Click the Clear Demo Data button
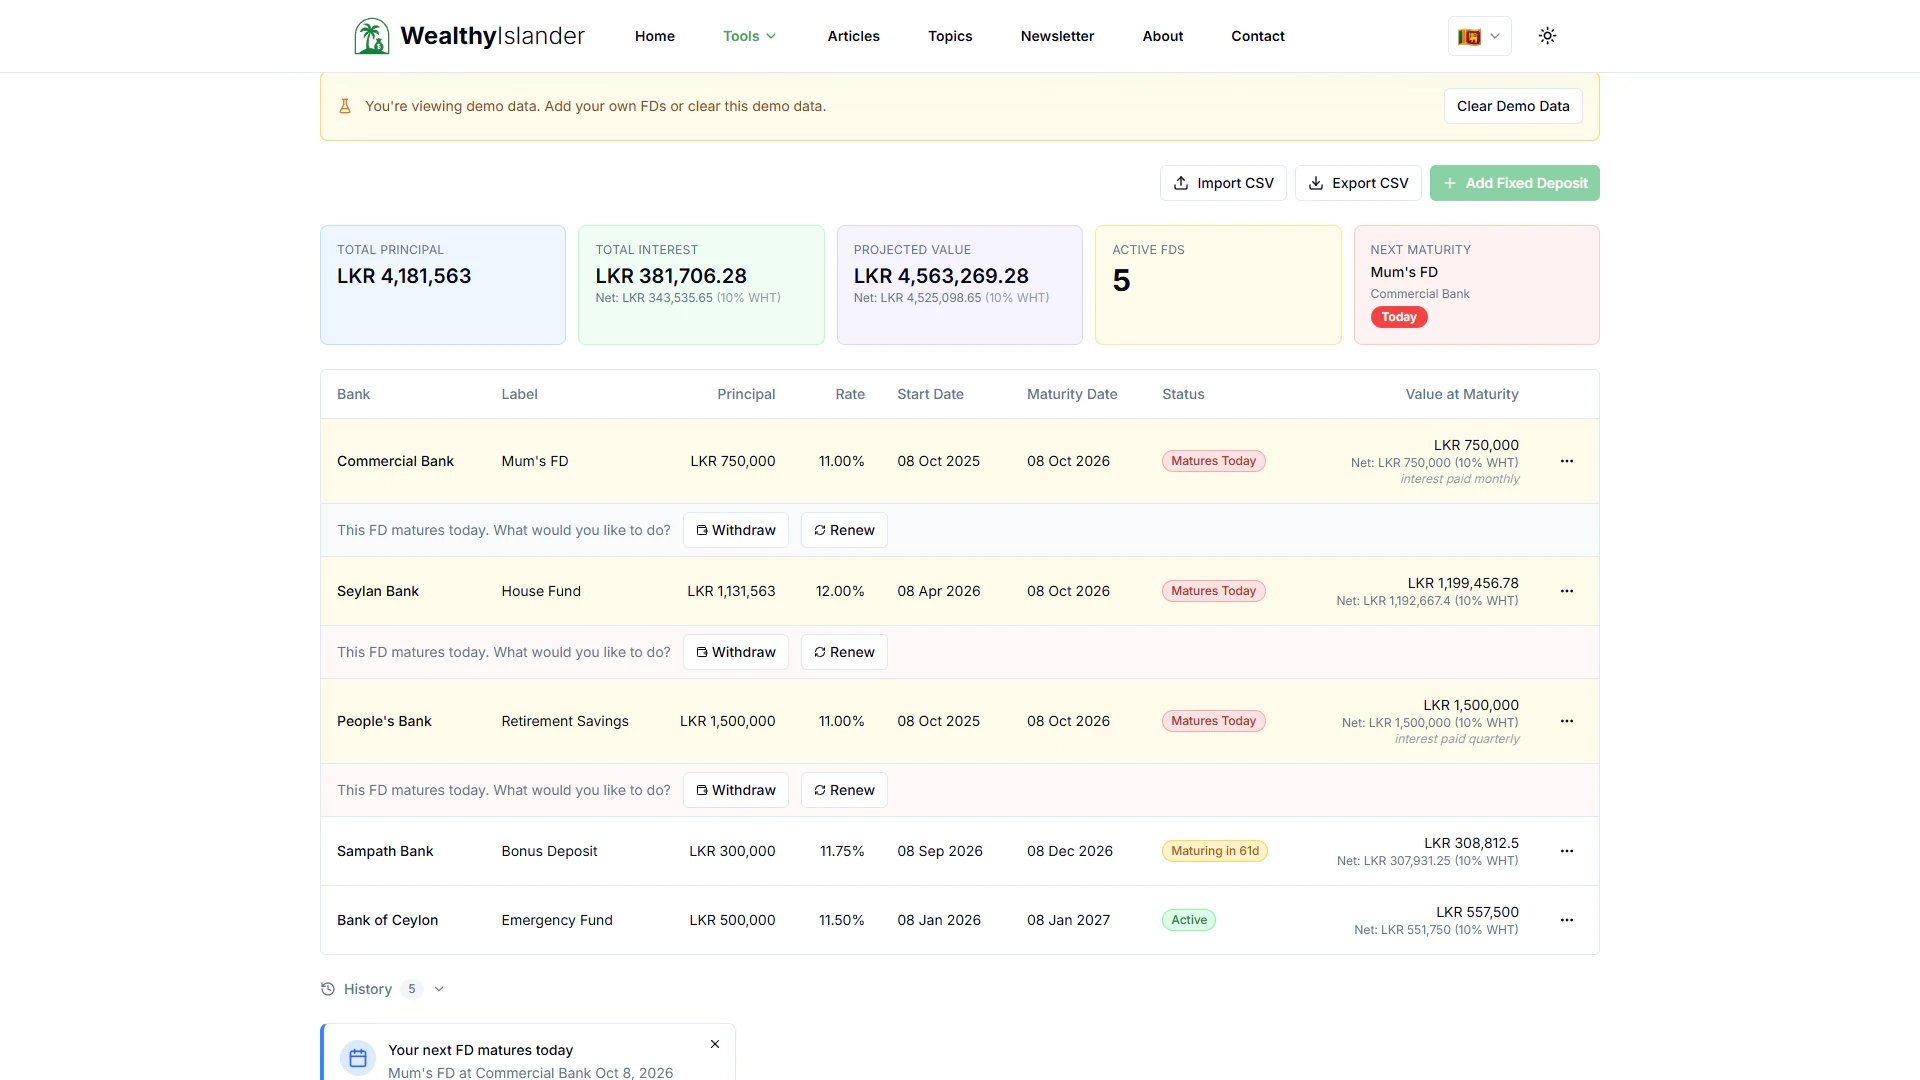1920x1080 pixels. pyautogui.click(x=1513, y=106)
